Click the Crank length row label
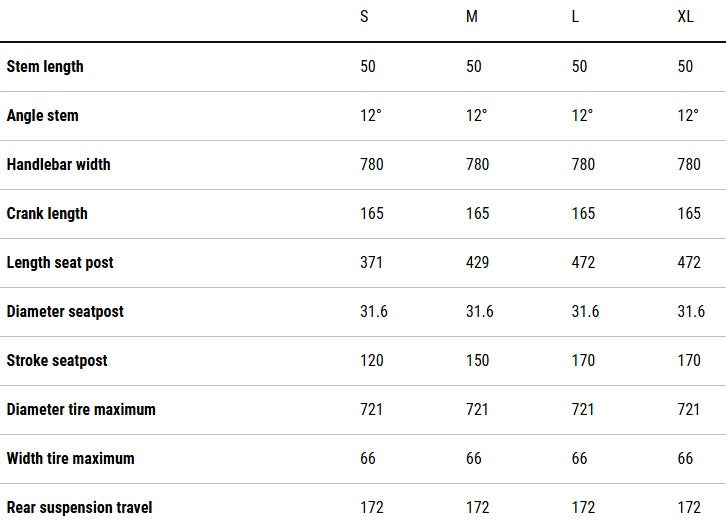Viewport: 726px width, 524px height. (x=47, y=214)
